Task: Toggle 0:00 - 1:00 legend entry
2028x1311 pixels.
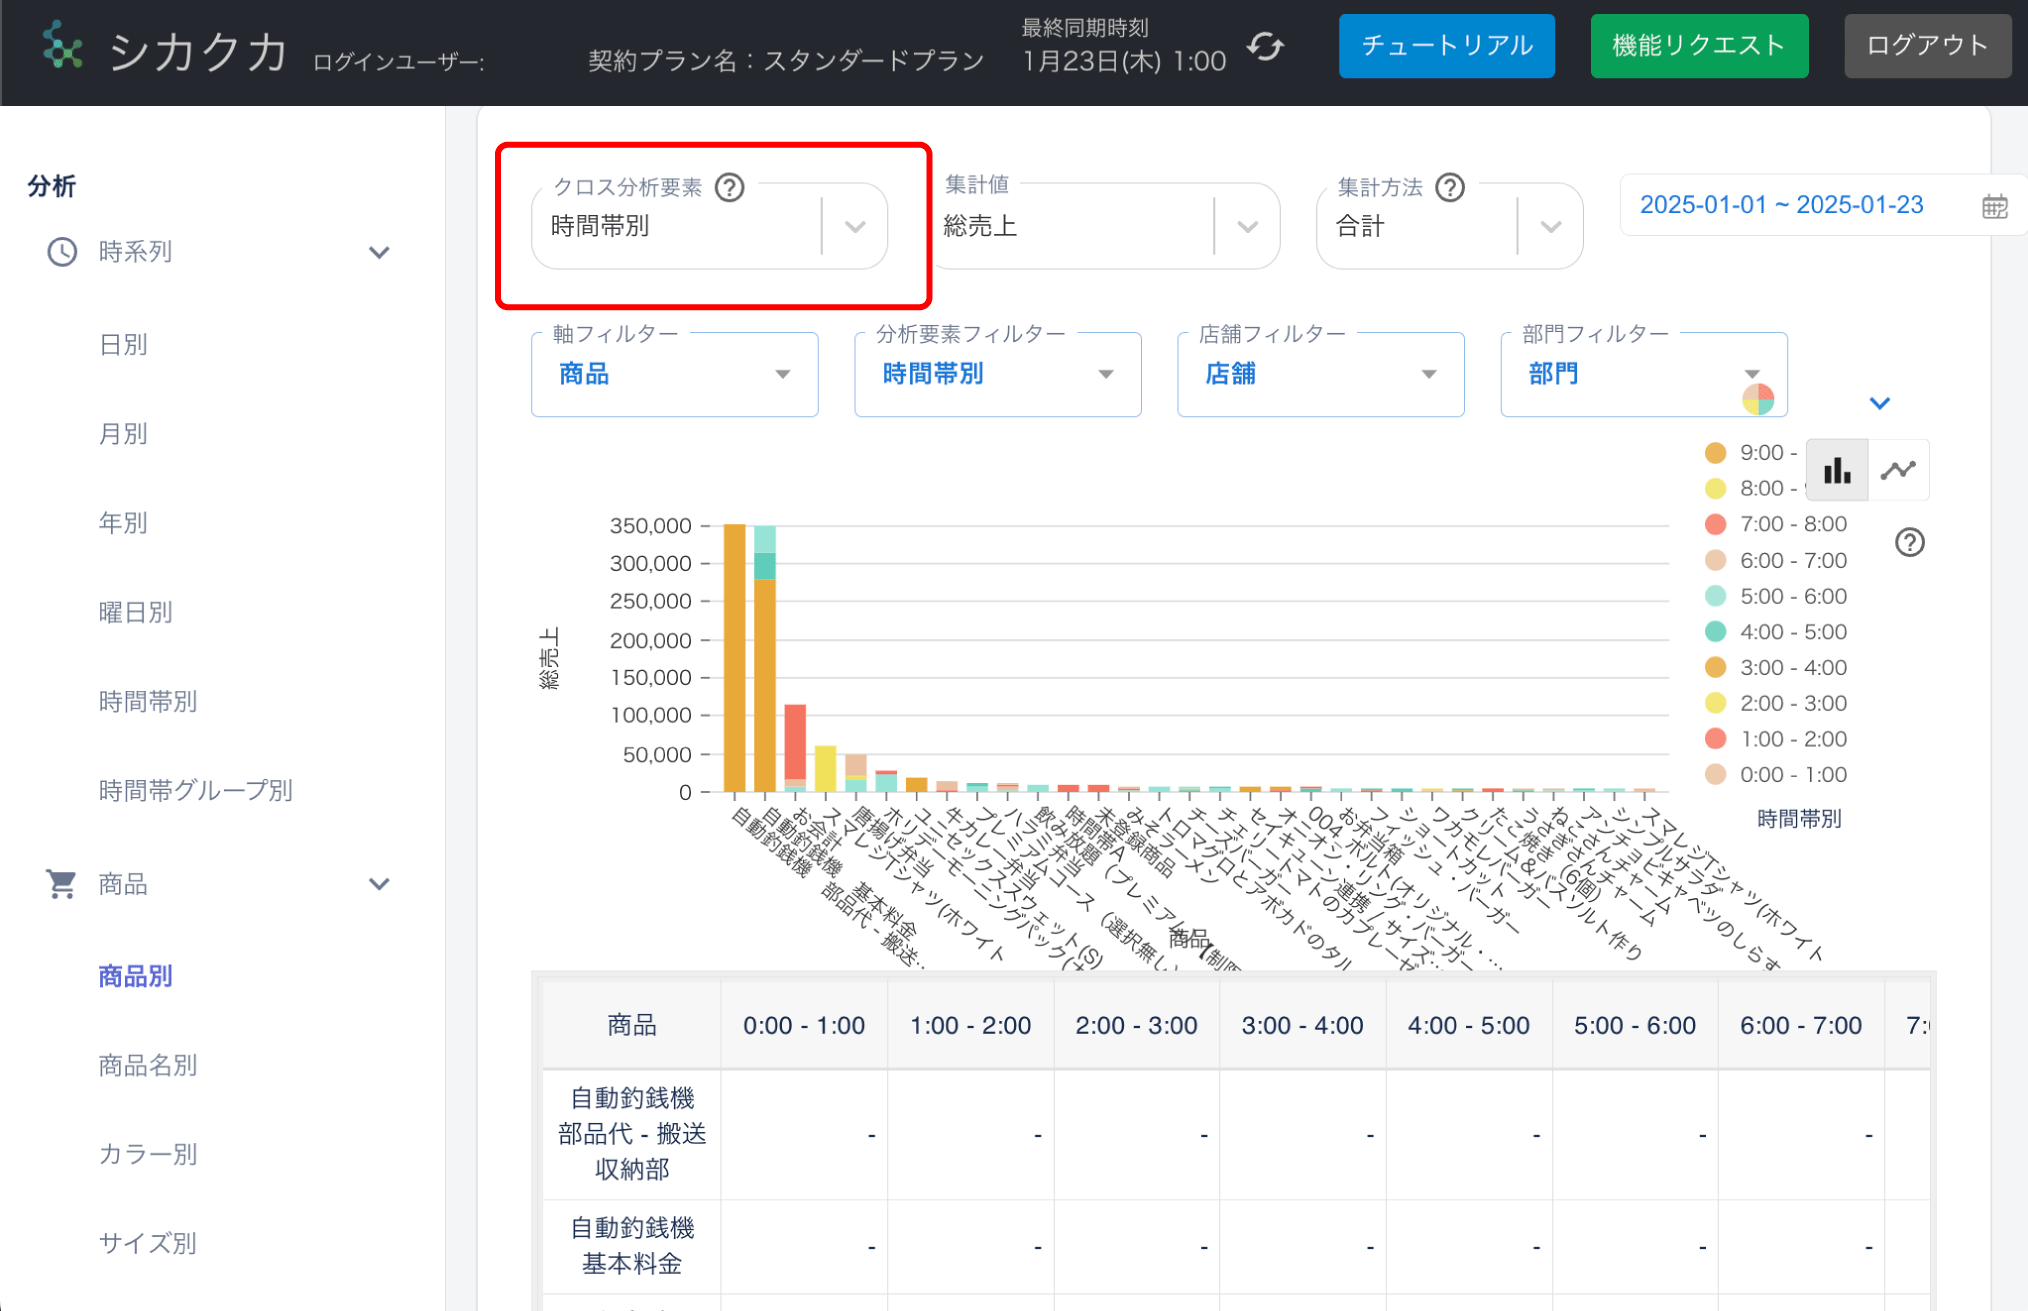Action: [1776, 775]
